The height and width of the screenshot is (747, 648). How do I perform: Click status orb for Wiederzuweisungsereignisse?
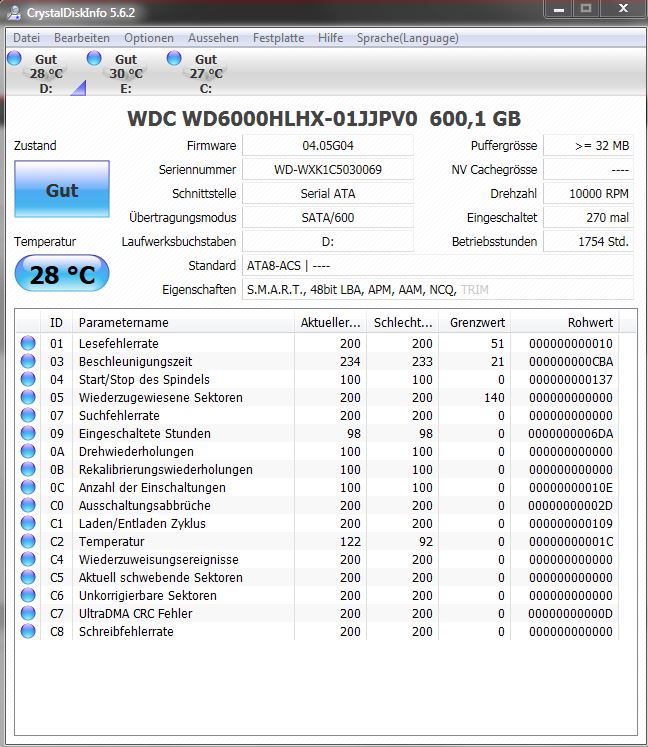28,559
